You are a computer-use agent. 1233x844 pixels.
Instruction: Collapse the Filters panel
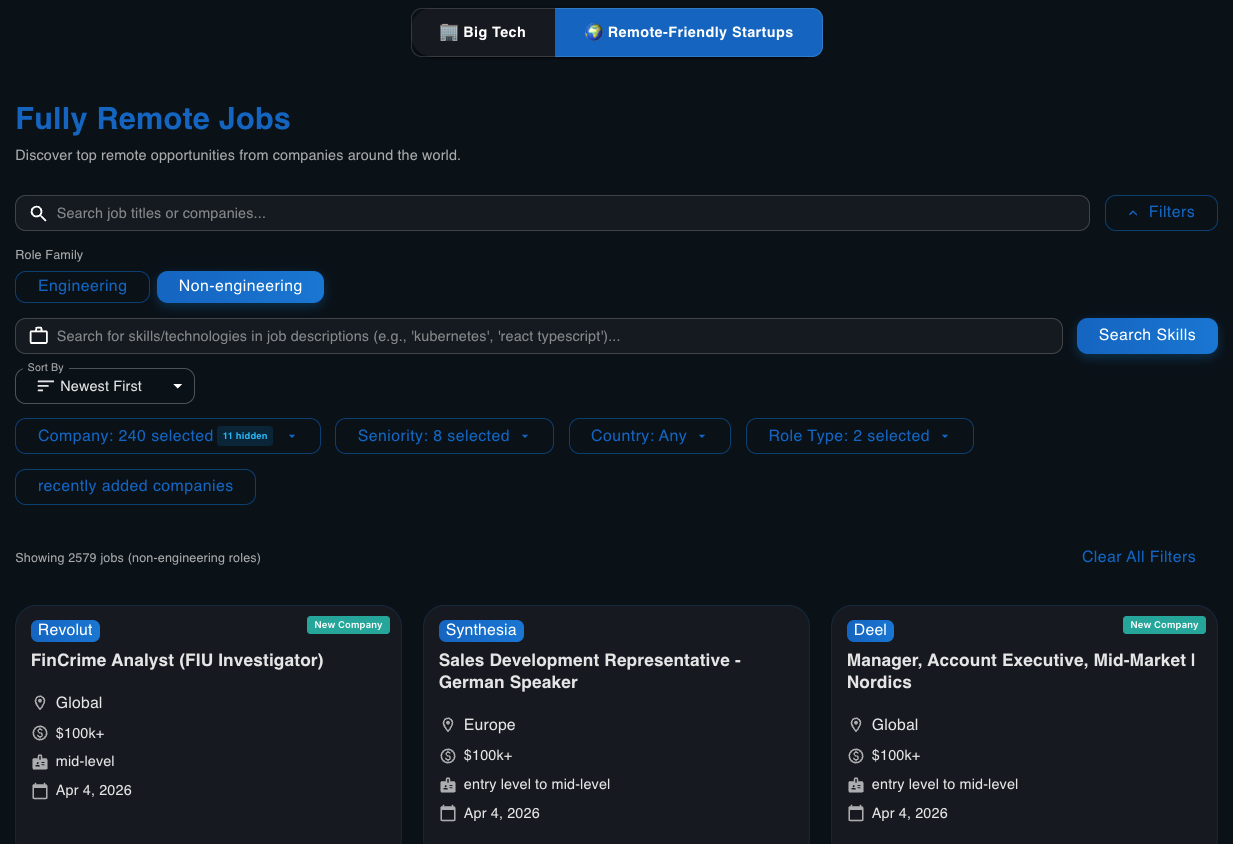pos(1161,212)
